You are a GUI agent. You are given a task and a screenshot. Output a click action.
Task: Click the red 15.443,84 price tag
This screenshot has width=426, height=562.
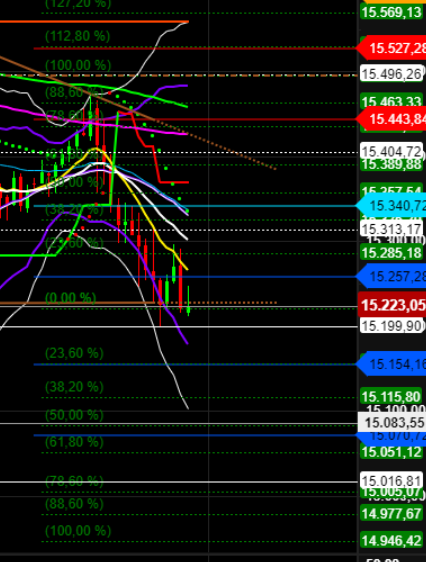tap(391, 119)
